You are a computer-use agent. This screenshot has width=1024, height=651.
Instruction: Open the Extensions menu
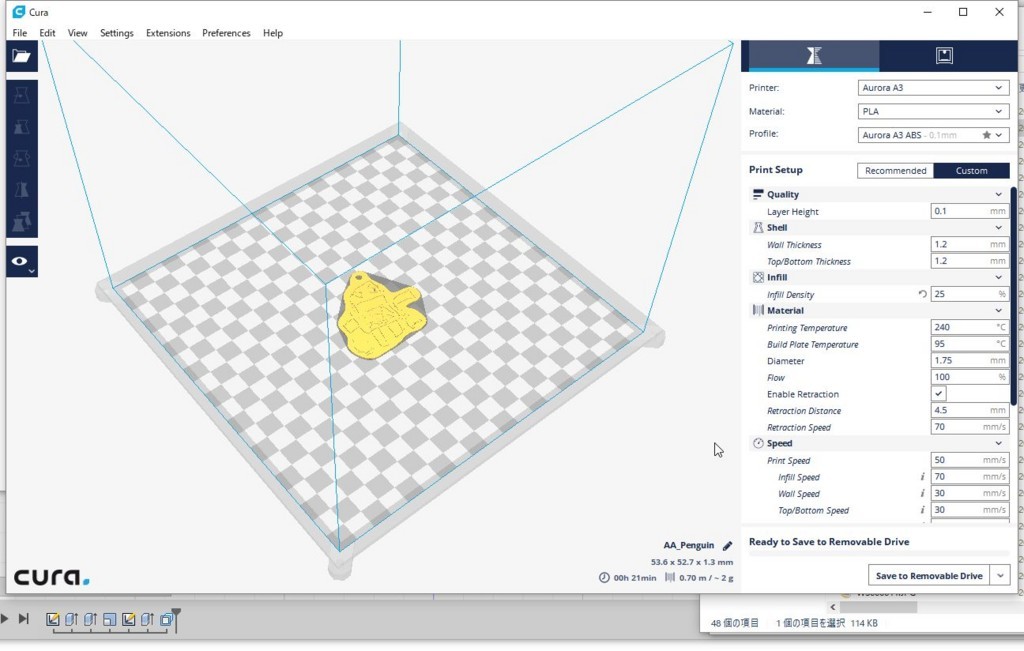[x=168, y=33]
